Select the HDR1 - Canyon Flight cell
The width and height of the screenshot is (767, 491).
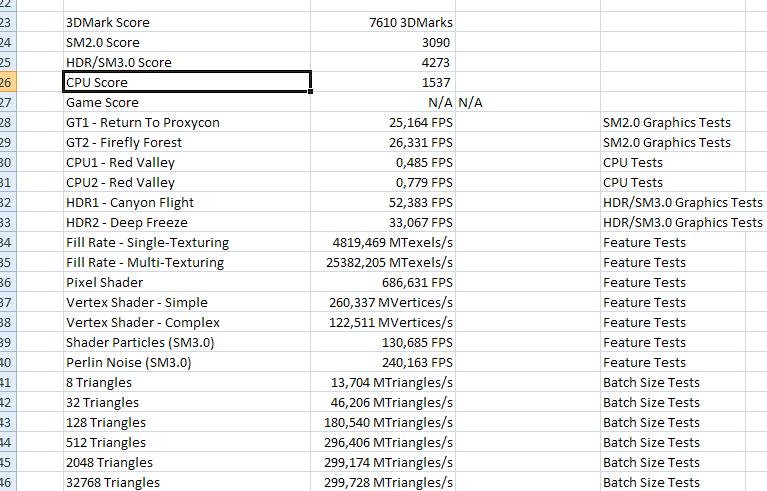pos(187,202)
